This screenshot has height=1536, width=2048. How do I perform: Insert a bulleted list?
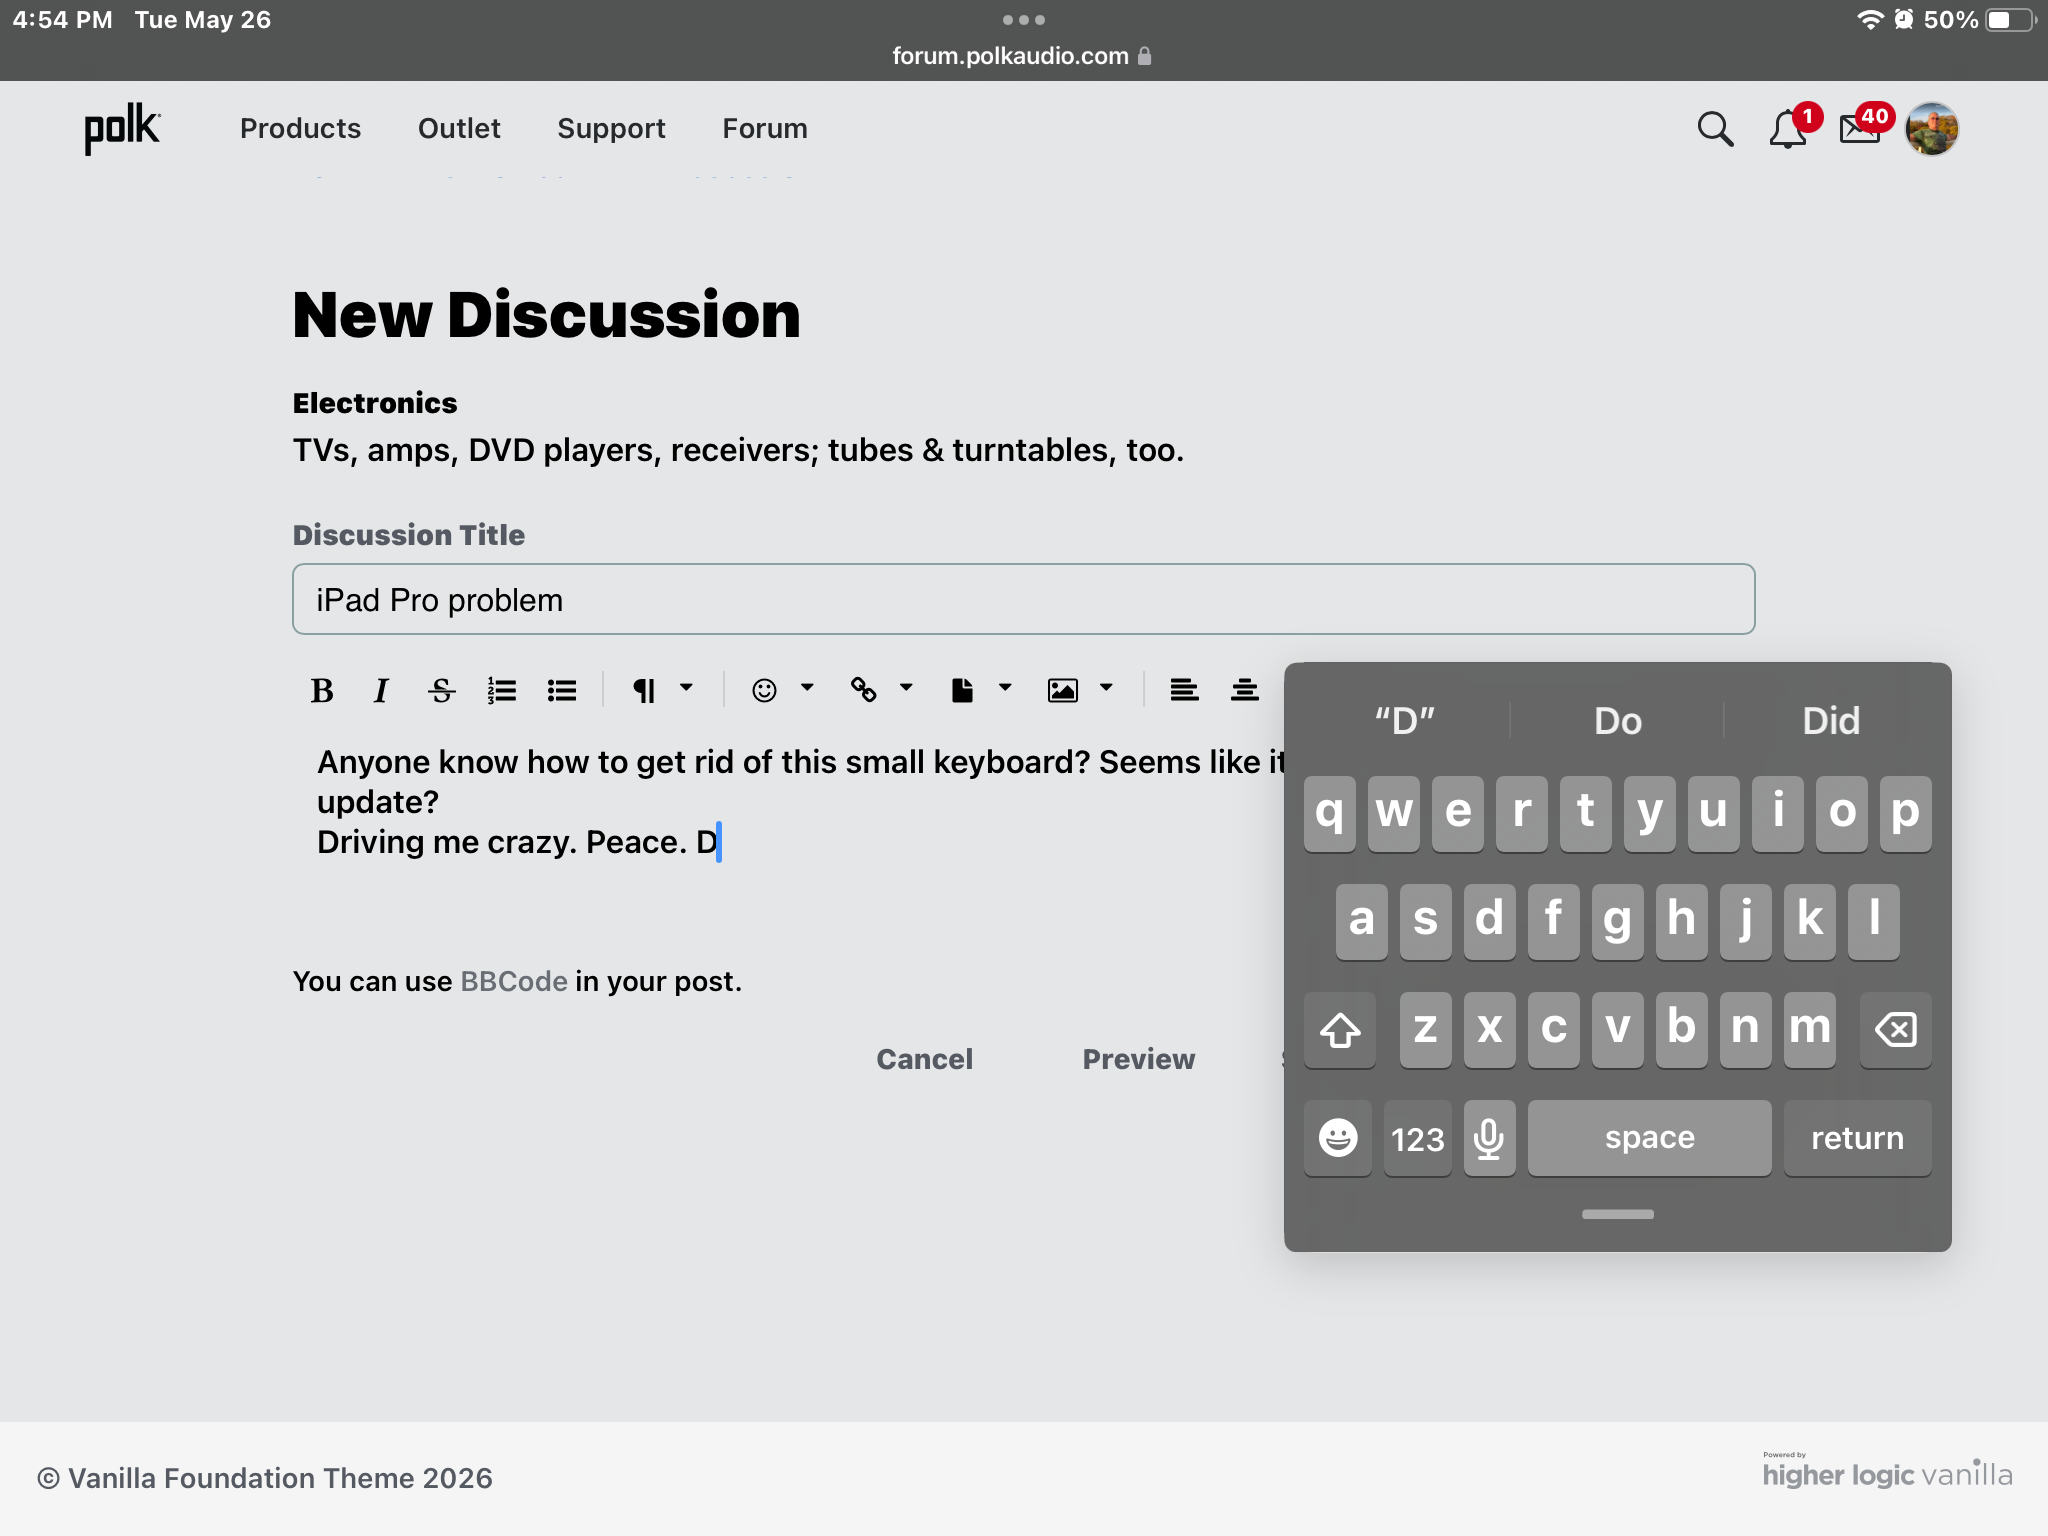[x=562, y=690]
